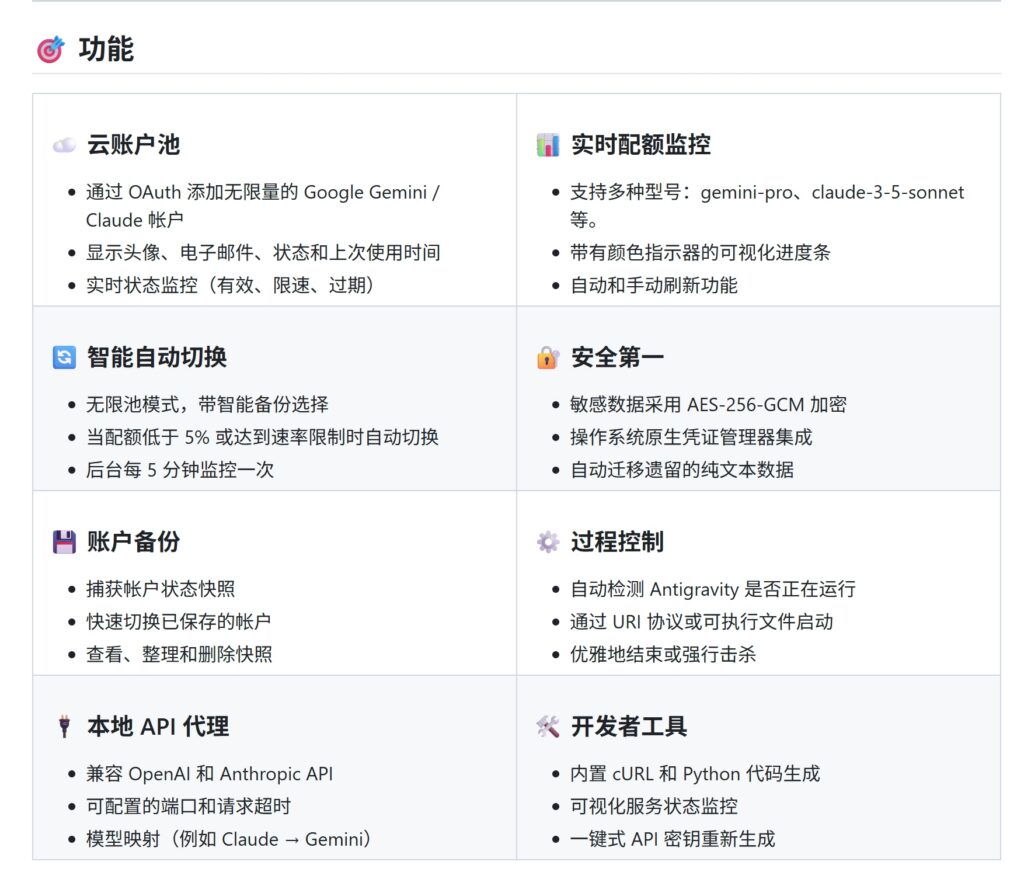Click the 安全第一 heading text
This screenshot has width=1024, height=886.
pos(617,357)
